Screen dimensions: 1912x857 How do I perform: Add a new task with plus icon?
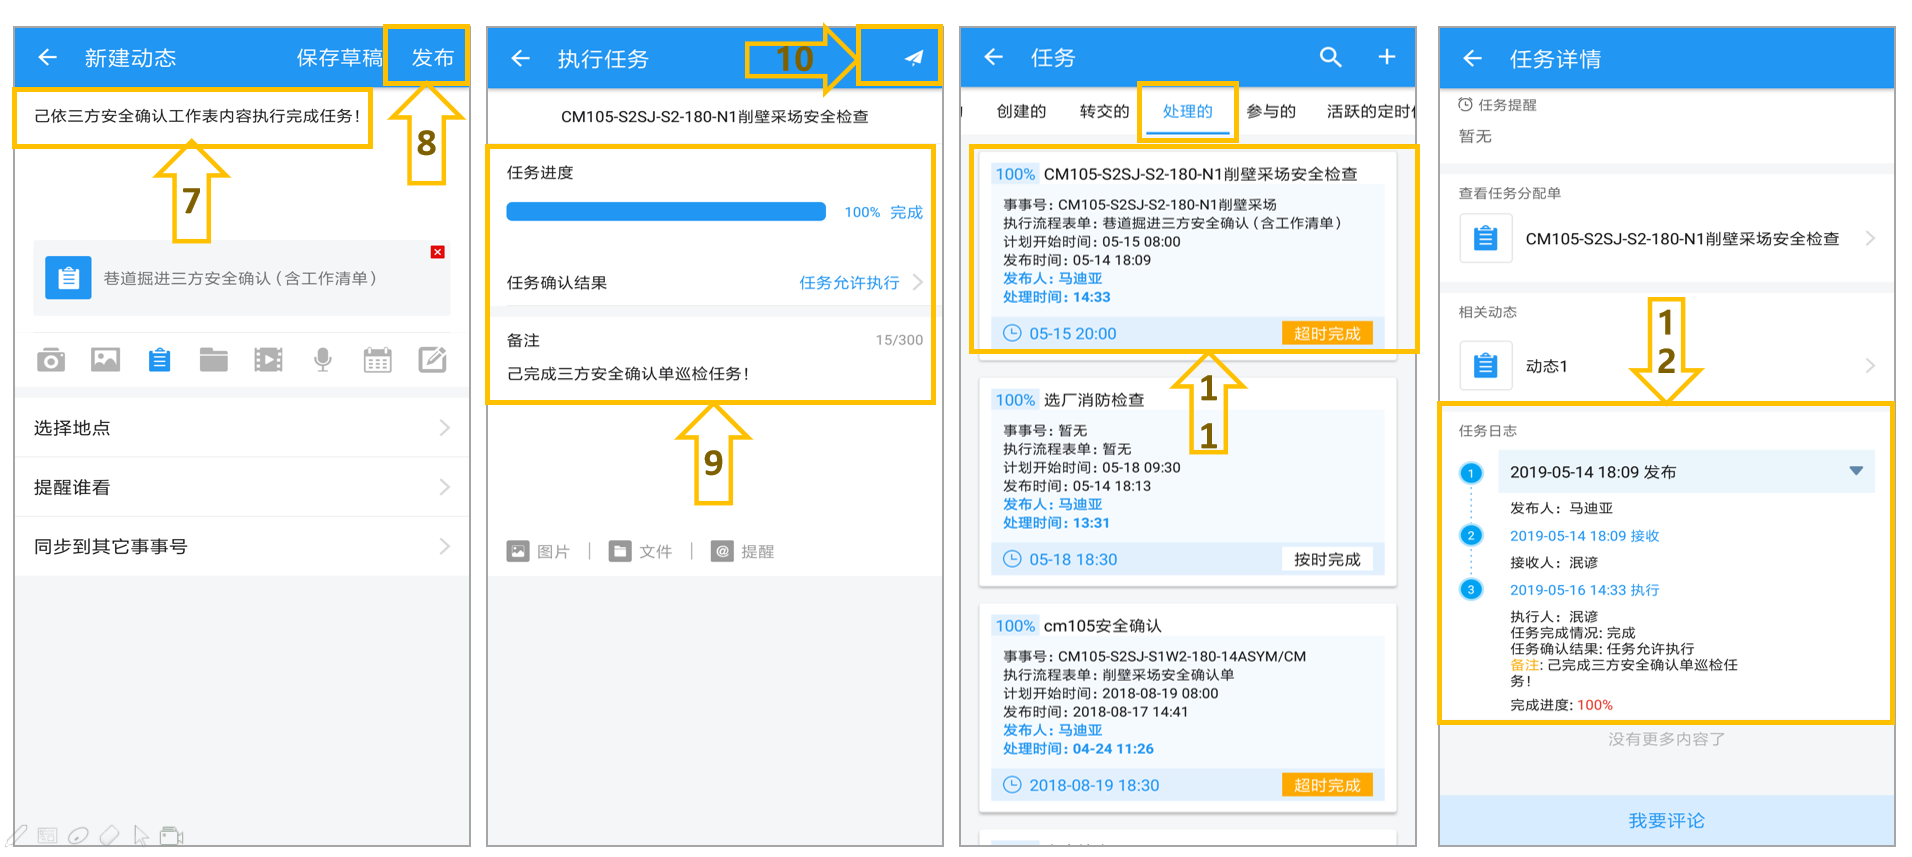tap(1386, 57)
